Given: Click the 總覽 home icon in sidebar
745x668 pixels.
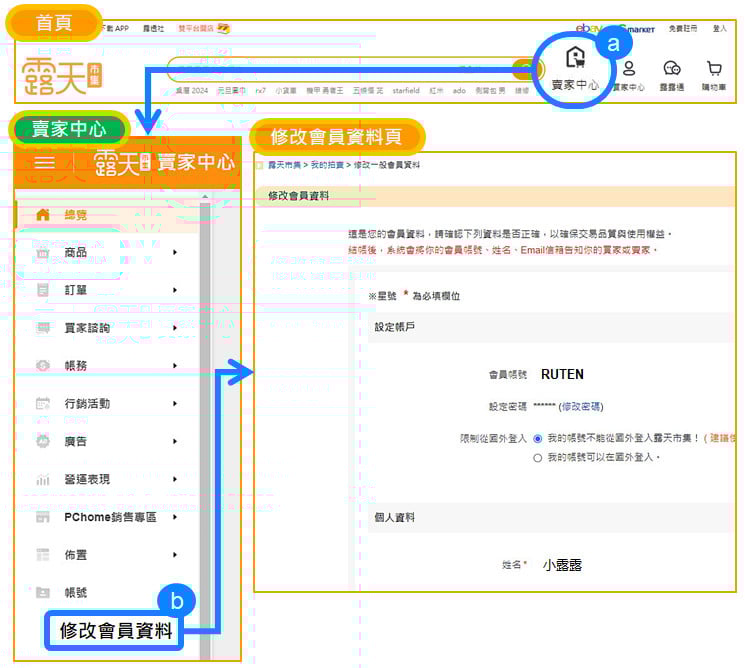Looking at the screenshot, I should point(43,214).
